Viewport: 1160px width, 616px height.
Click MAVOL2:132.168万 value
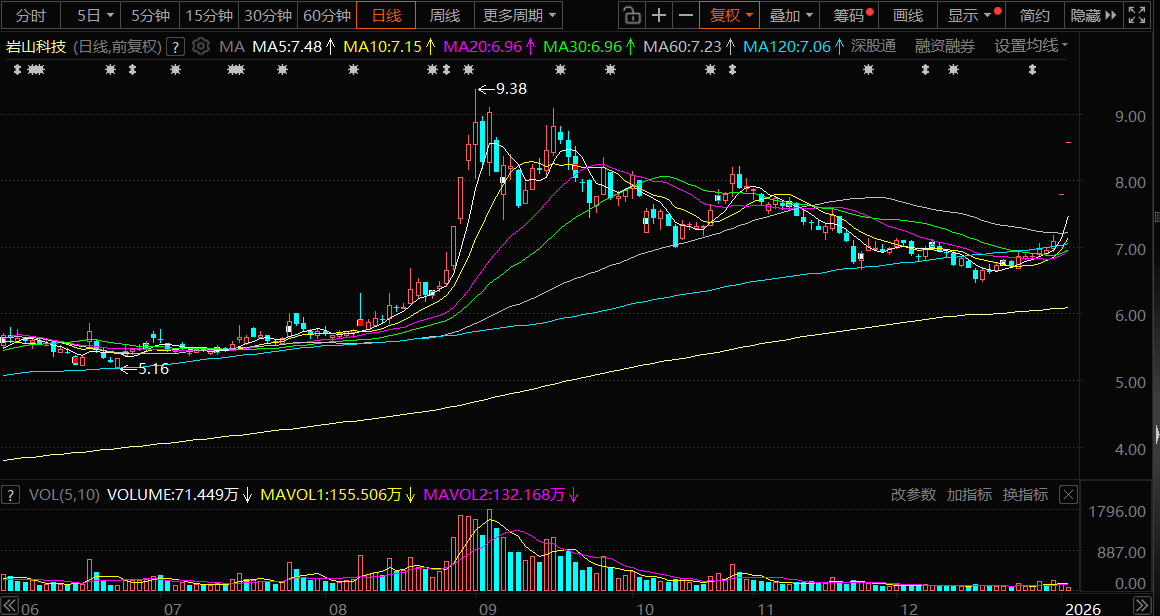click(493, 495)
